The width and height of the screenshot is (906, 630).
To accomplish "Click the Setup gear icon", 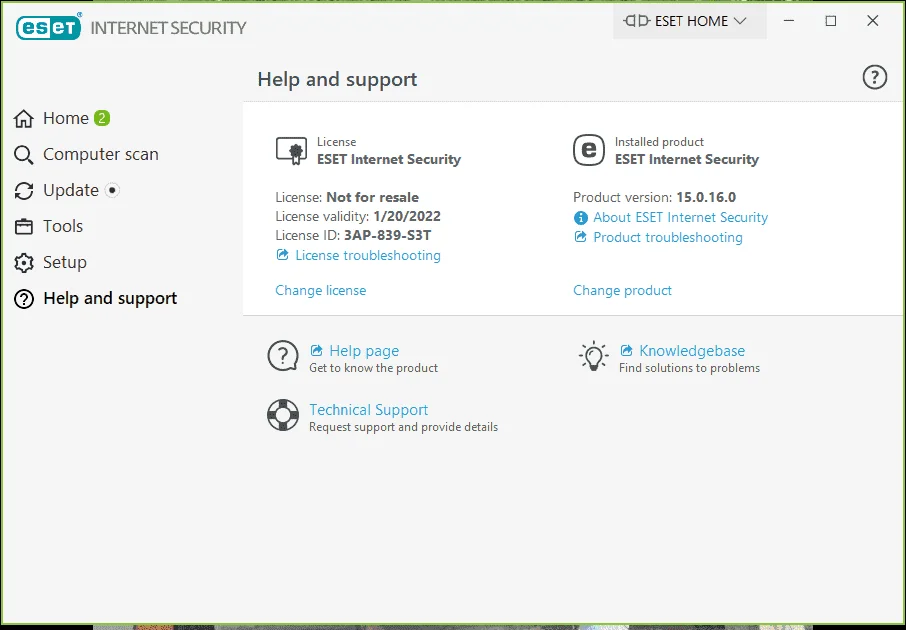I will tap(24, 263).
